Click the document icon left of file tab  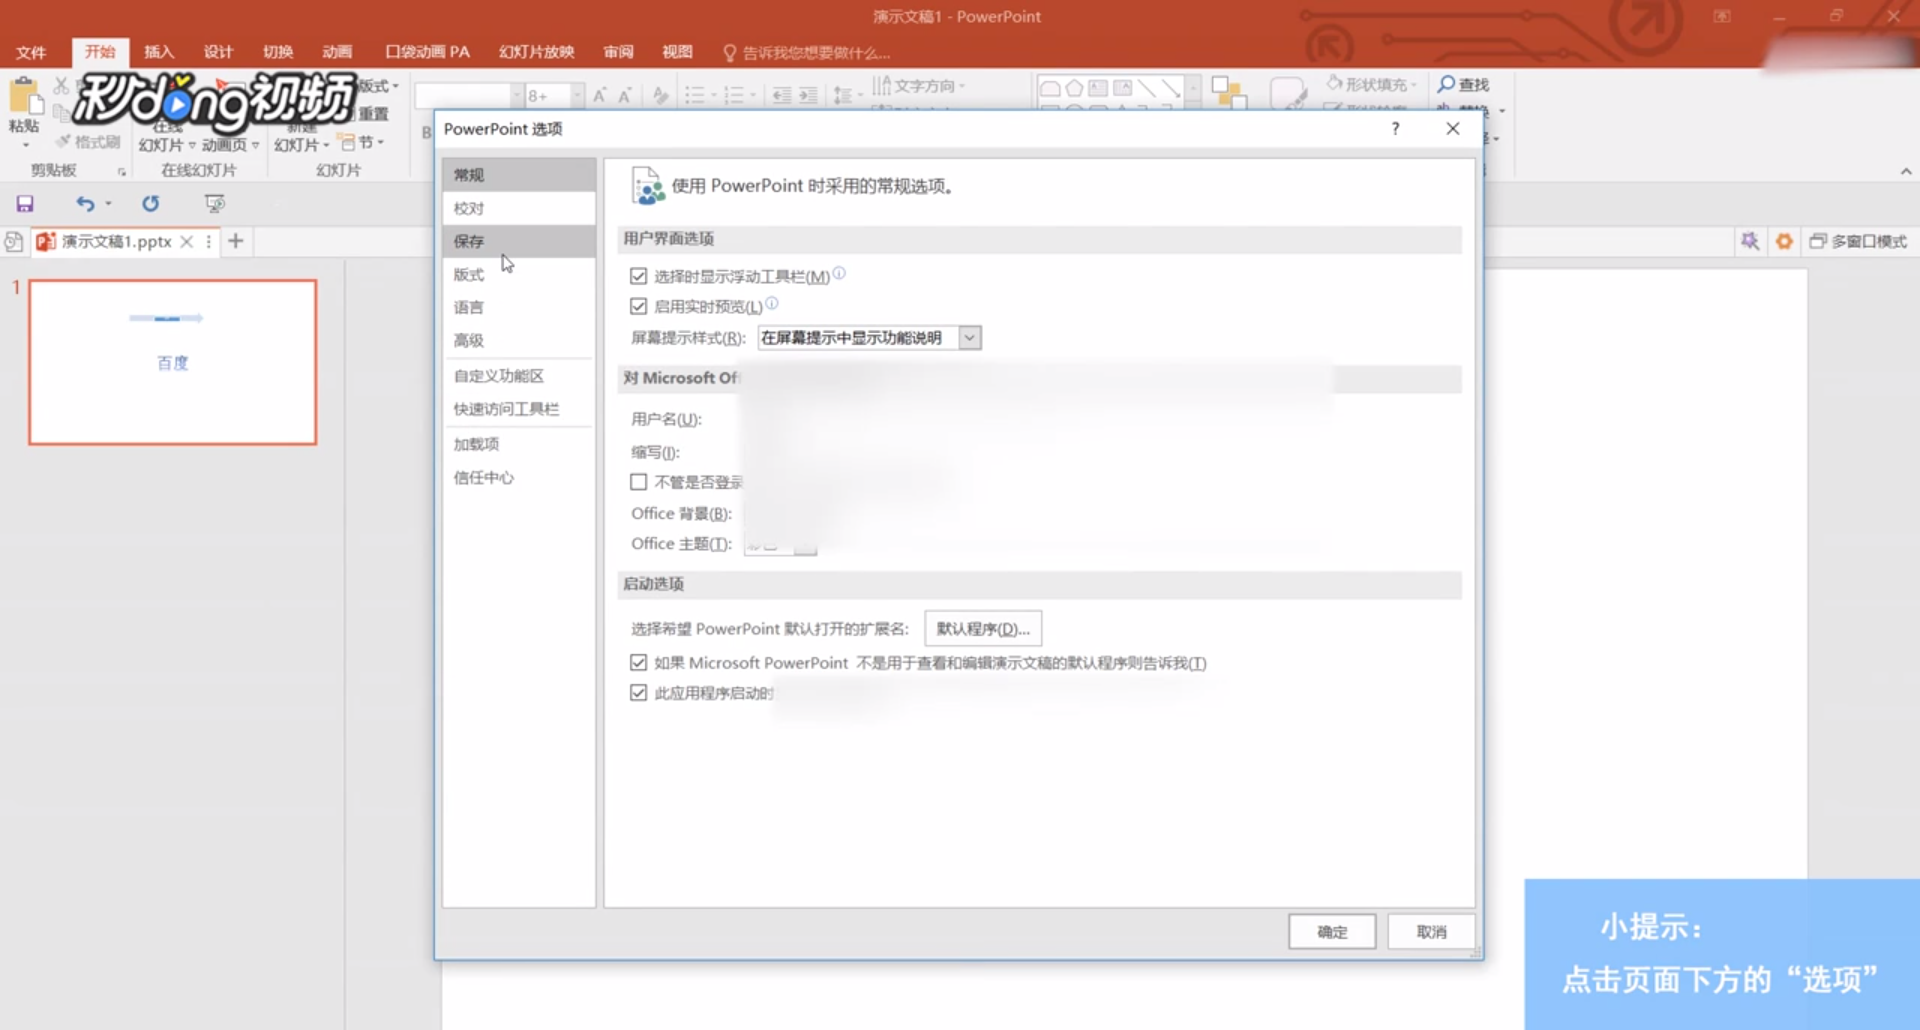[x=13, y=241]
